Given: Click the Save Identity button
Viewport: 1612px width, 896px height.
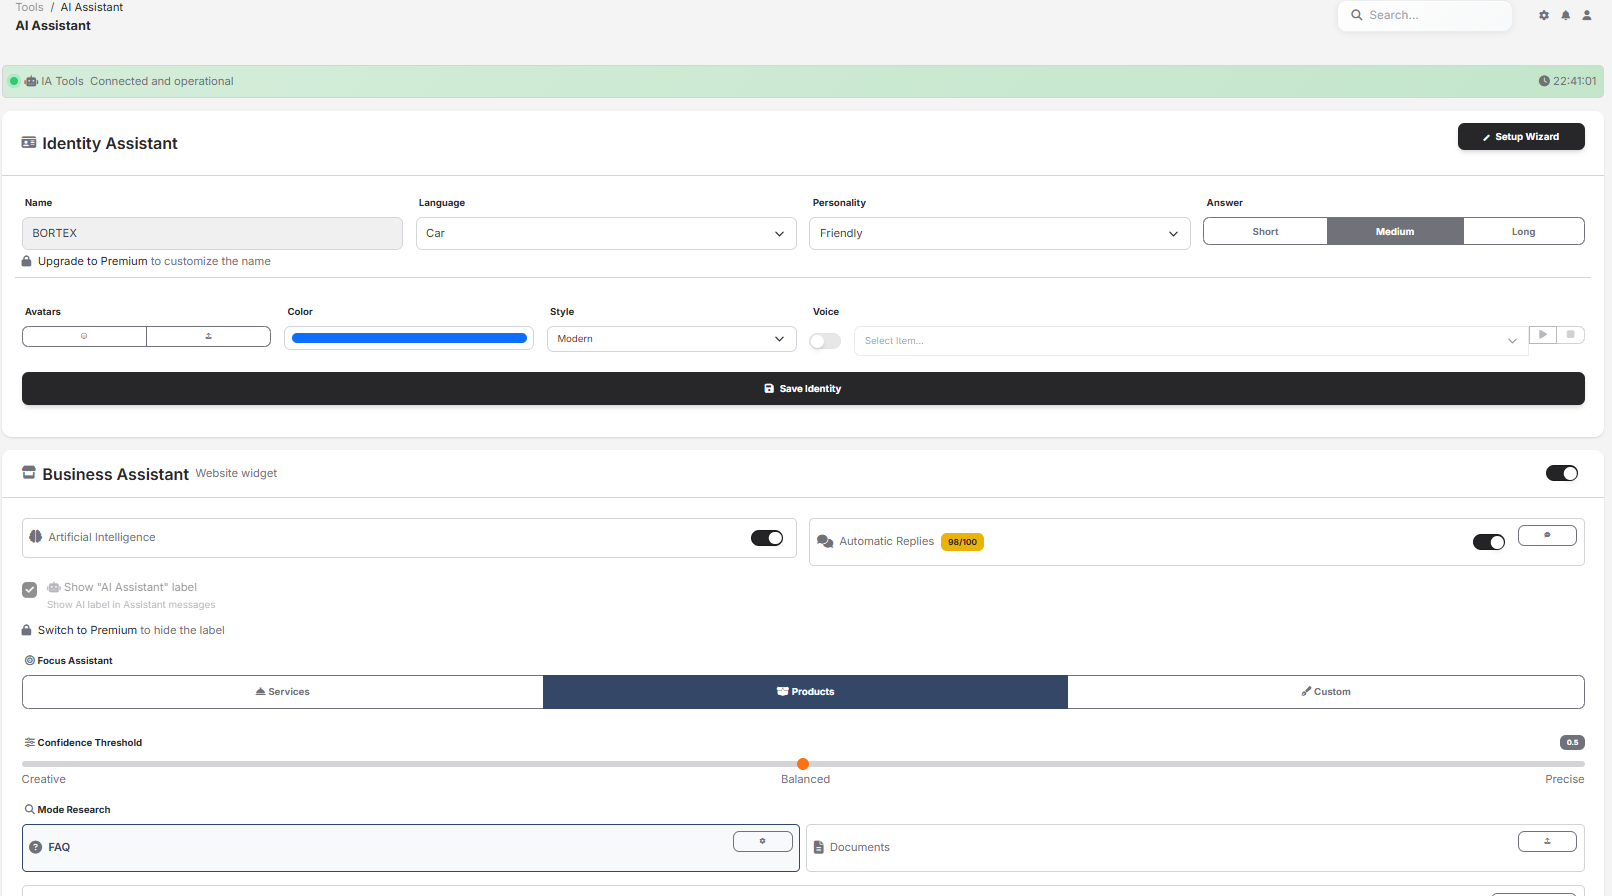Looking at the screenshot, I should (803, 389).
